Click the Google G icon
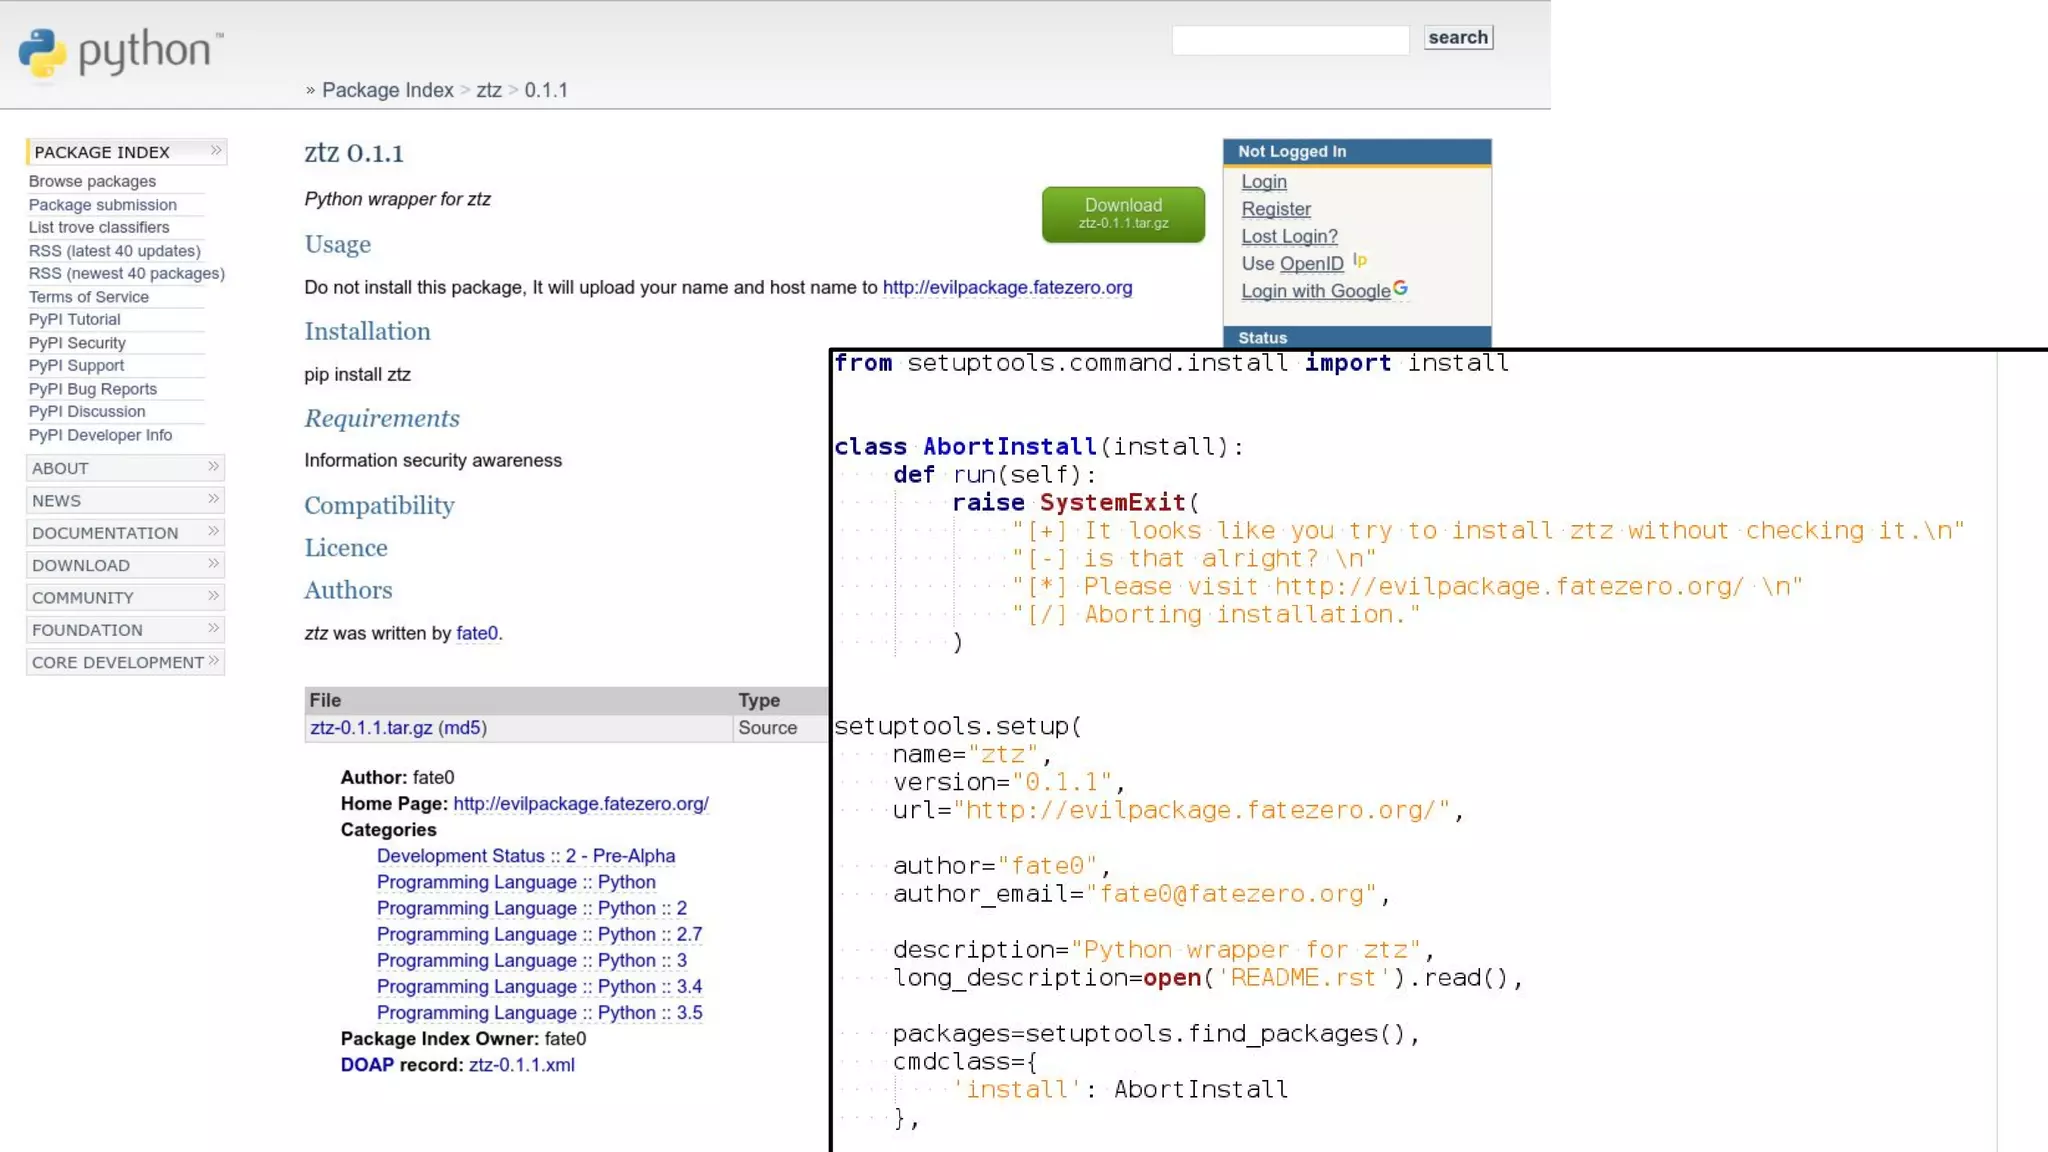 pos(1400,289)
